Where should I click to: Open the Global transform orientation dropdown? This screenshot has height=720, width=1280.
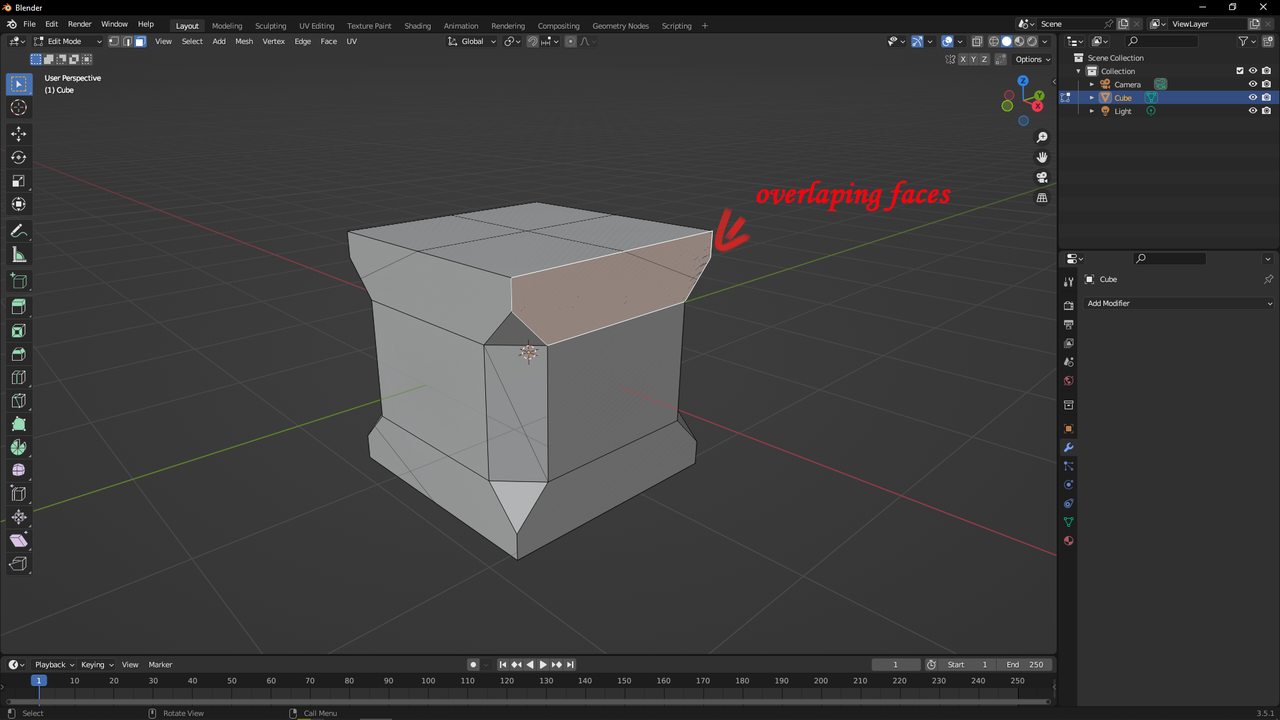(471, 41)
